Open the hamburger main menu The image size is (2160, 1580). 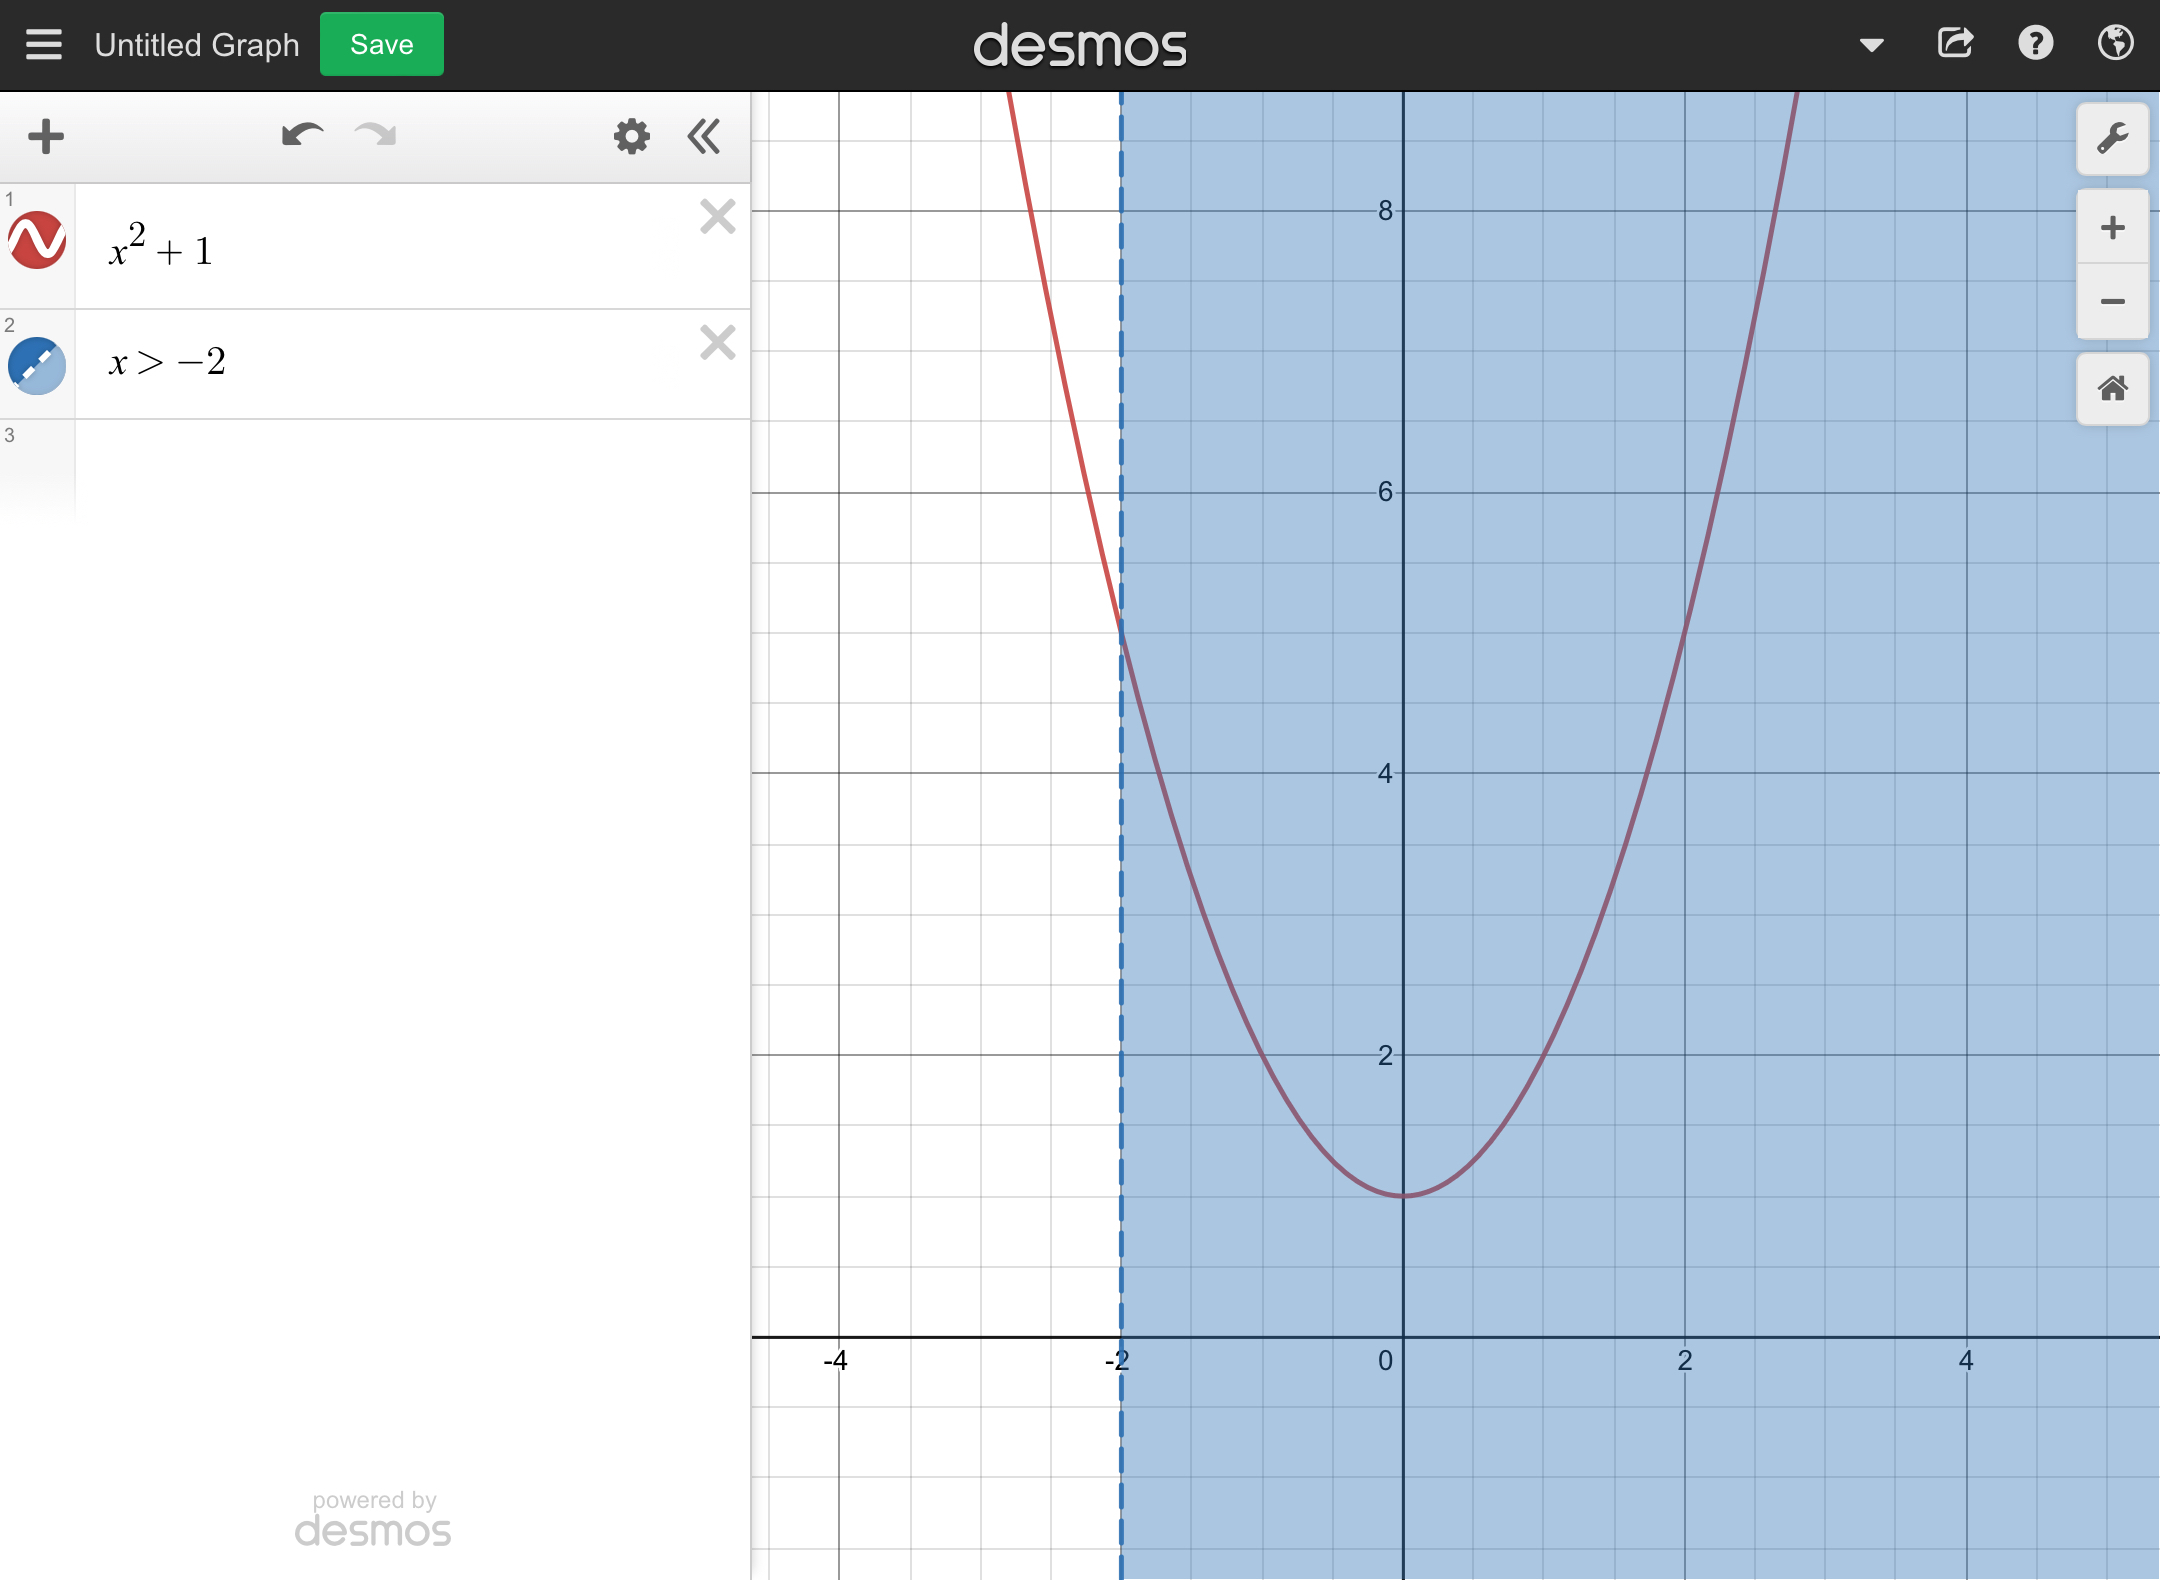click(x=43, y=44)
